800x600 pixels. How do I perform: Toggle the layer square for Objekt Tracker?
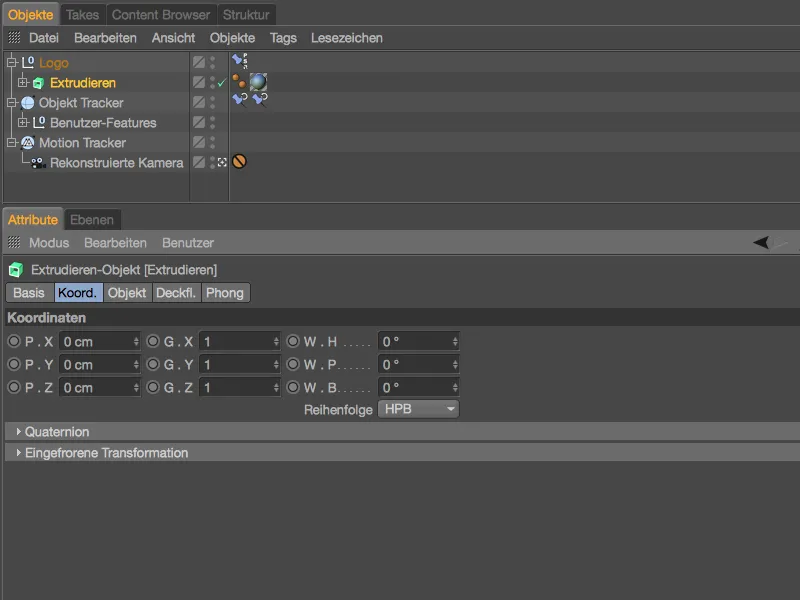(x=199, y=103)
